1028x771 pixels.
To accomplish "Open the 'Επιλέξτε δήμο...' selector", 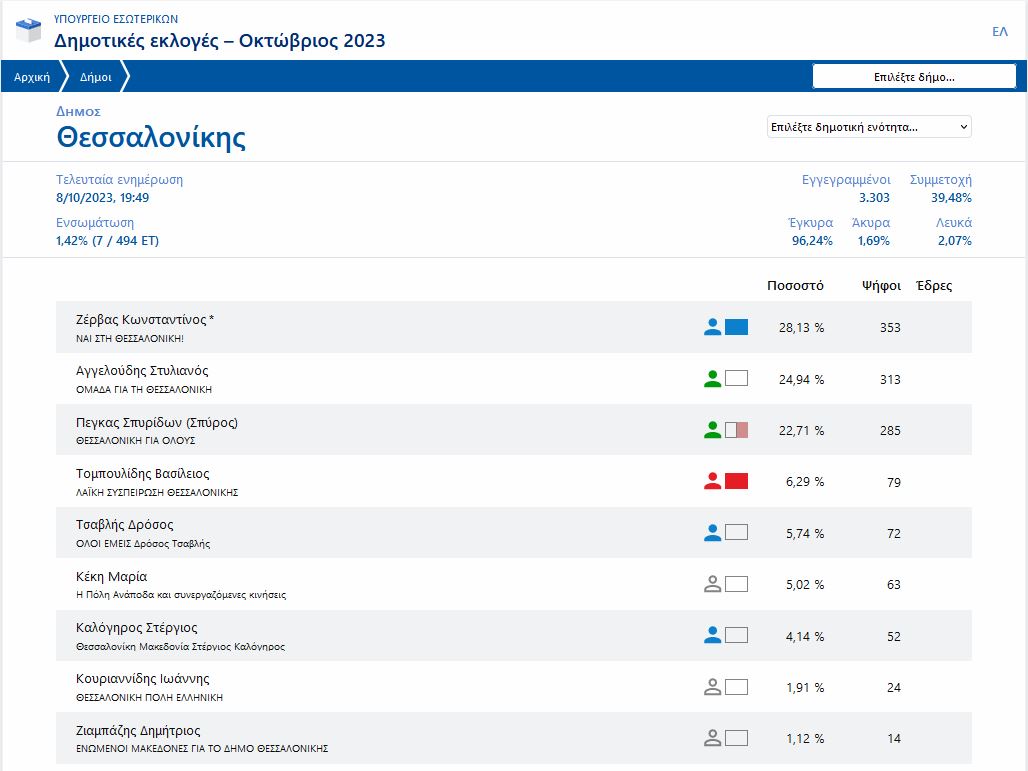I will [914, 77].
